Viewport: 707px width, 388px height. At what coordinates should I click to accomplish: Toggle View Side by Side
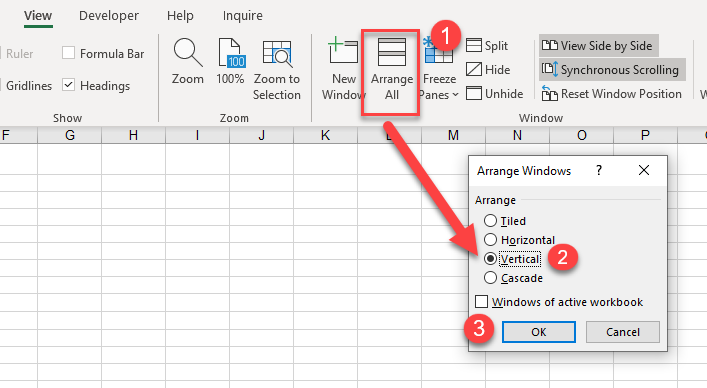[598, 46]
